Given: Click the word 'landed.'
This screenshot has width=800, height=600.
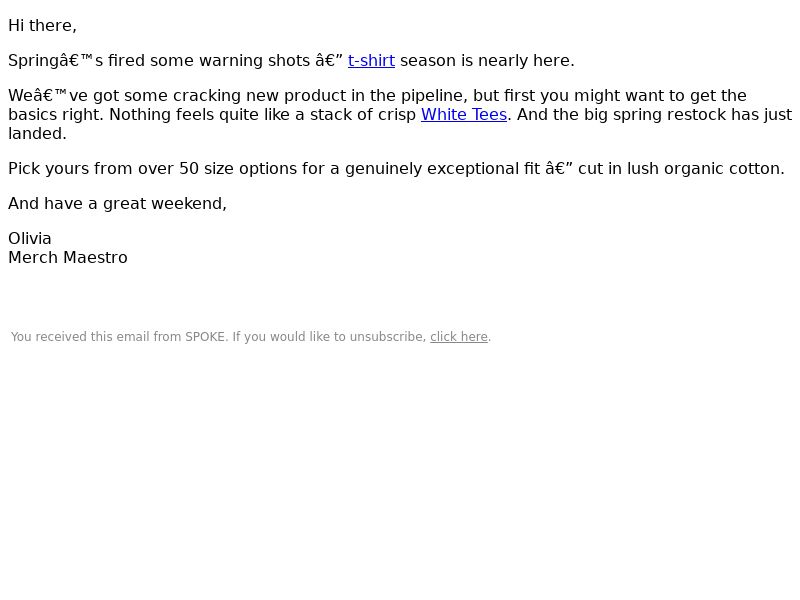Looking at the screenshot, I should click(x=37, y=134).
